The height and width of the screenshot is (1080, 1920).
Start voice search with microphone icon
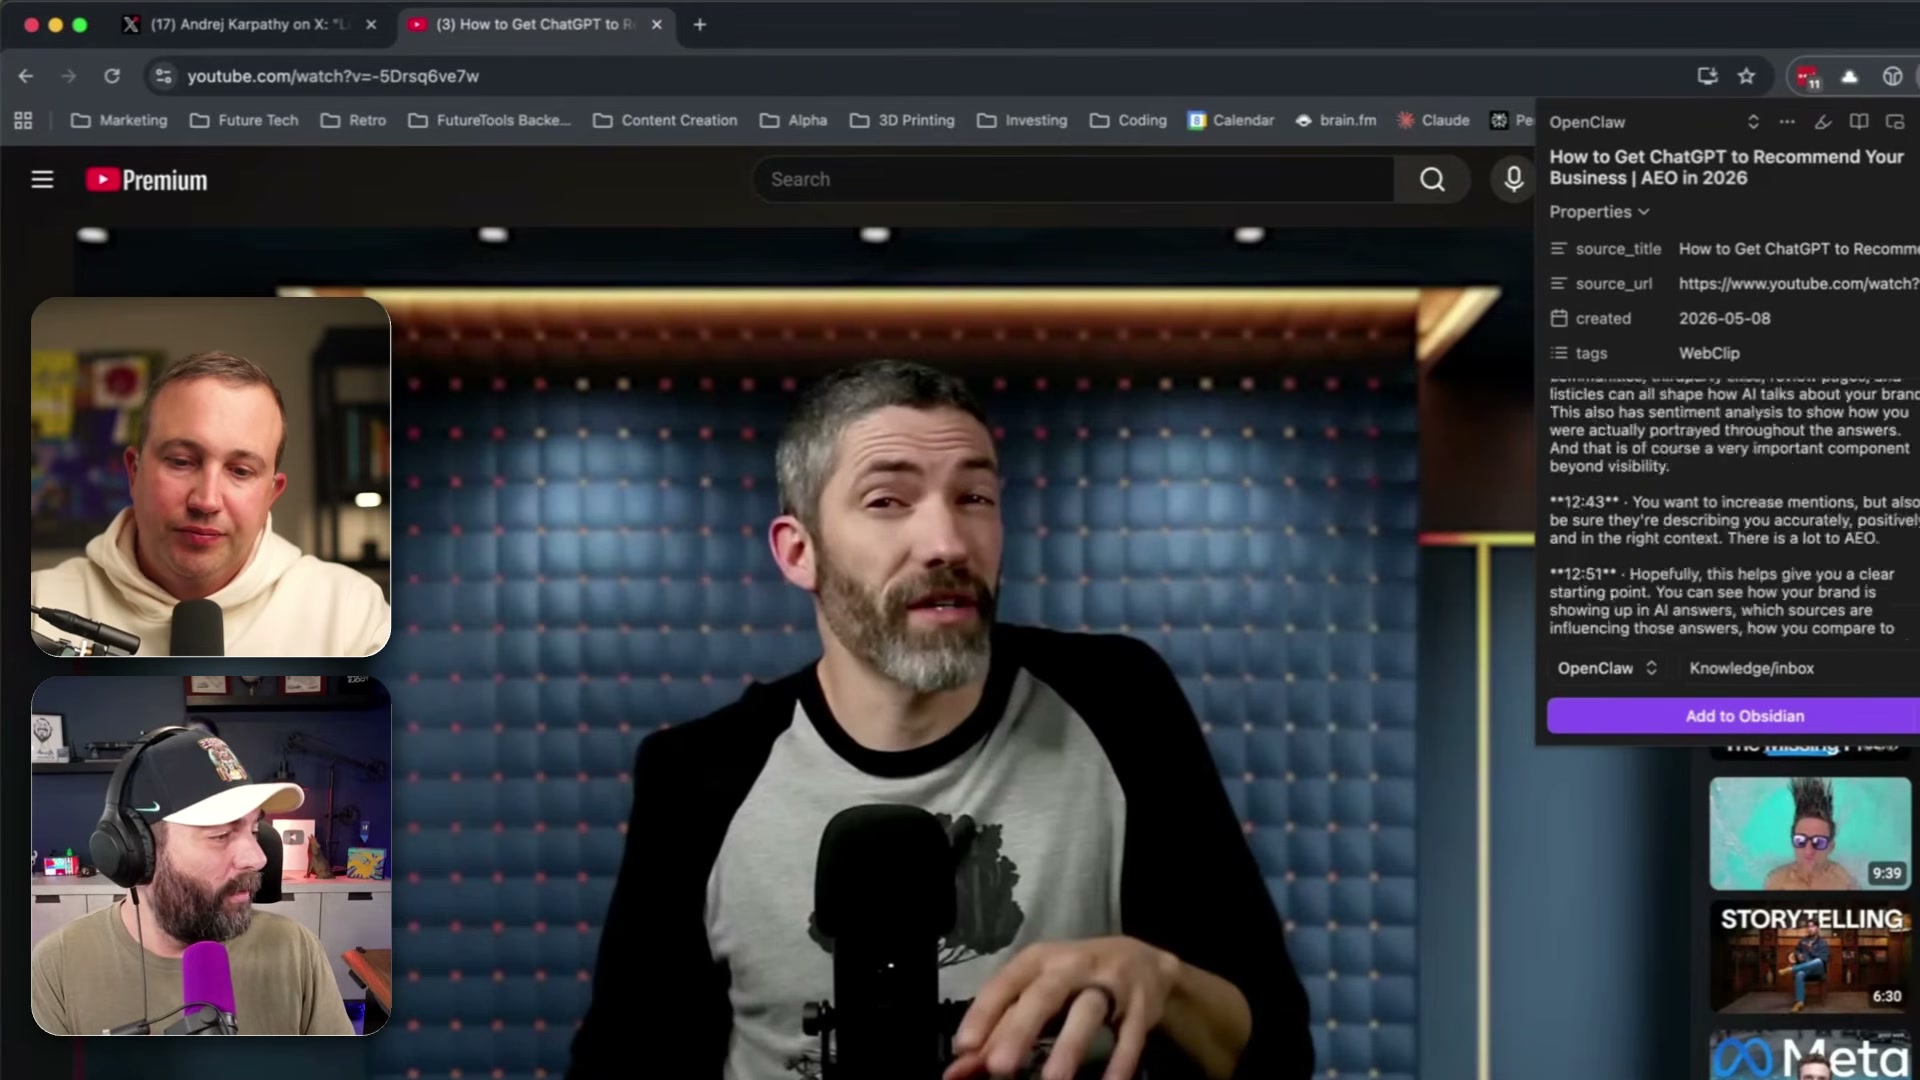(x=1514, y=179)
